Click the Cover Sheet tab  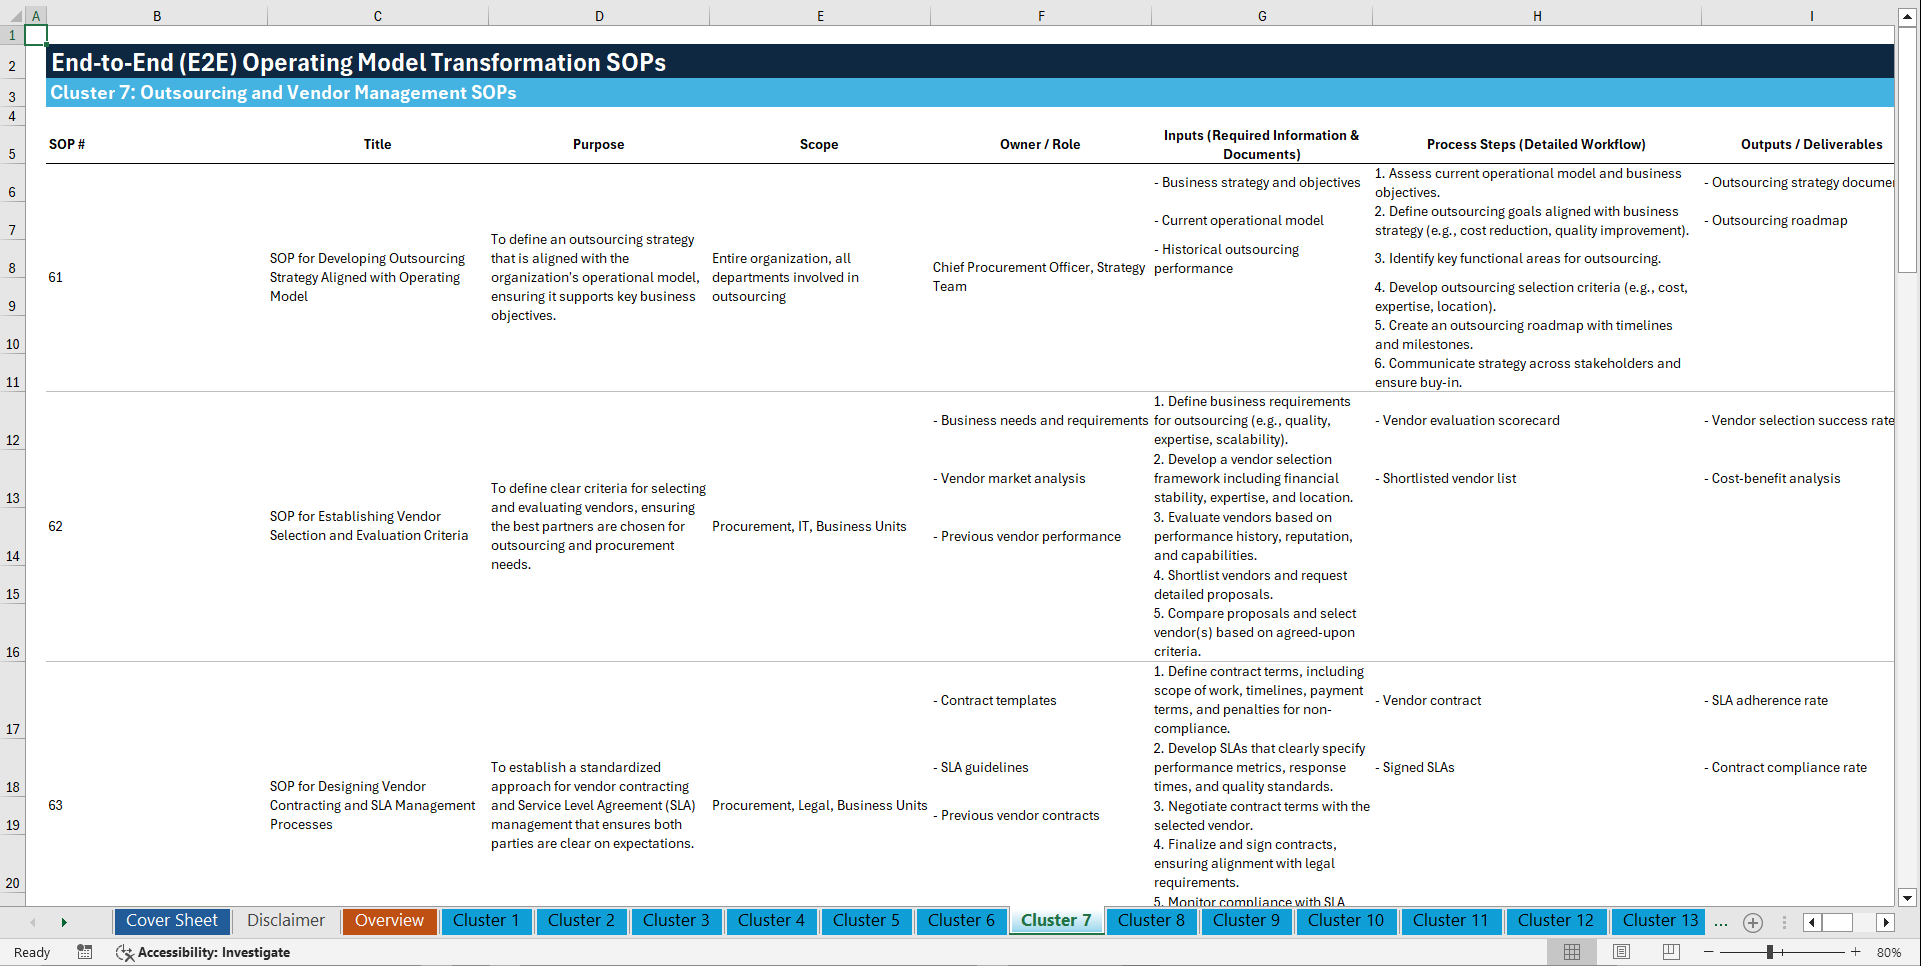(x=171, y=921)
